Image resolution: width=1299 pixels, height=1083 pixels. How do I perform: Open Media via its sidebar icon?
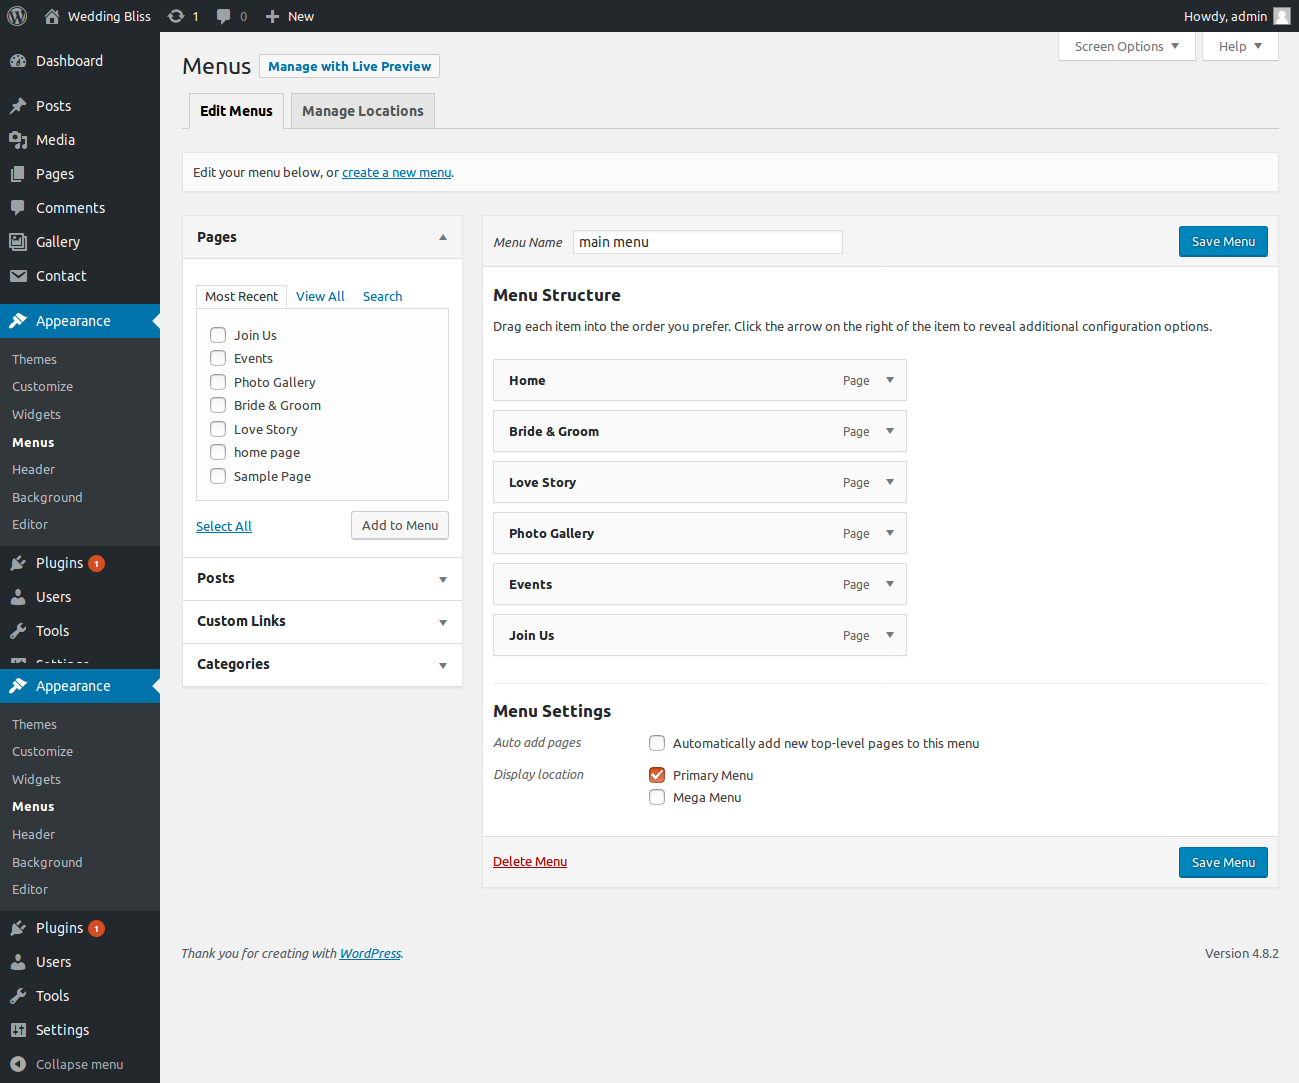tap(18, 140)
